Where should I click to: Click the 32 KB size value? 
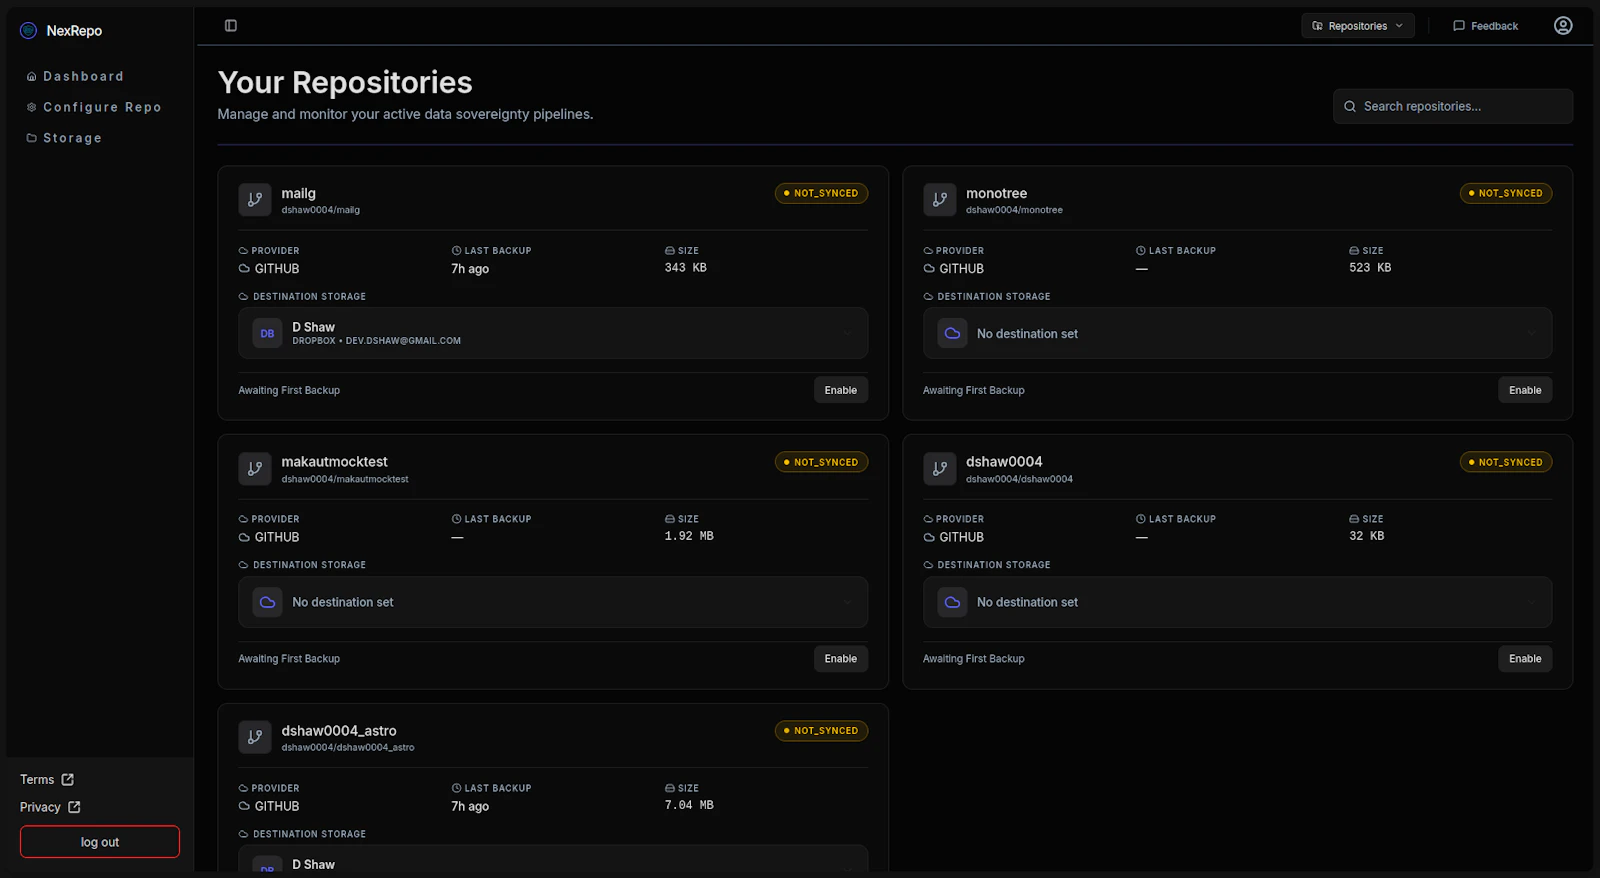coord(1367,536)
